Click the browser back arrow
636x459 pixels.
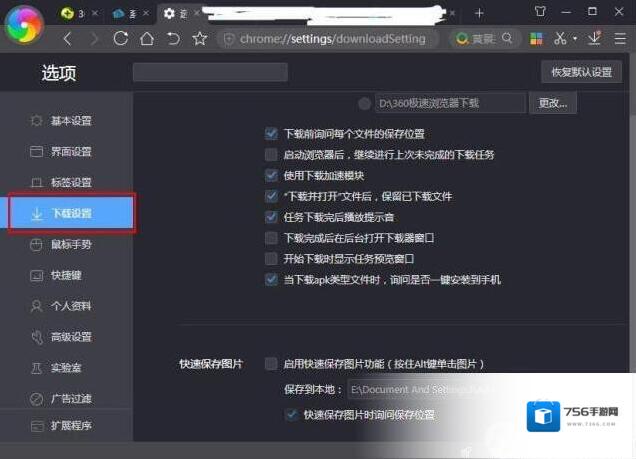[68, 39]
